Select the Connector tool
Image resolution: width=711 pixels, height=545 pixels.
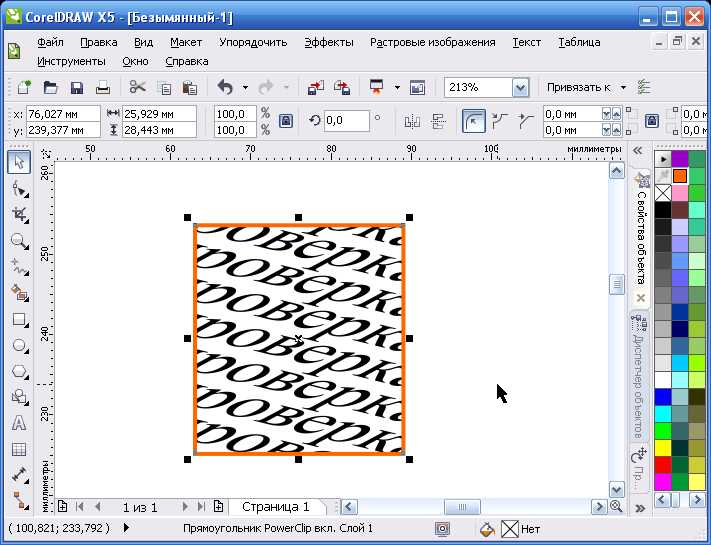click(19, 500)
